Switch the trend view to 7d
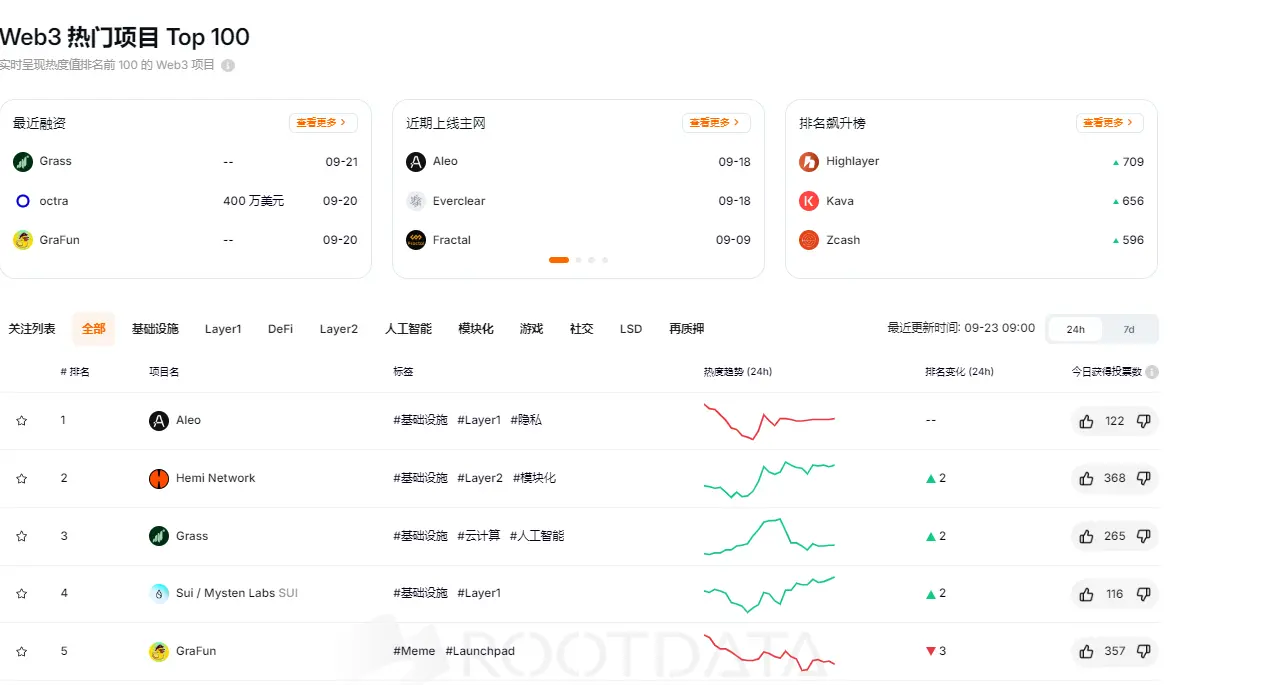Image resolution: width=1270 pixels, height=685 pixels. click(1128, 328)
